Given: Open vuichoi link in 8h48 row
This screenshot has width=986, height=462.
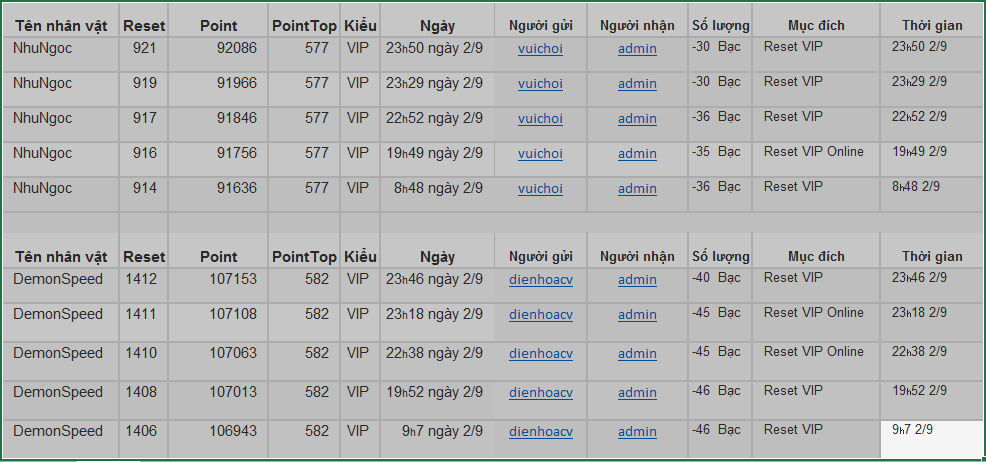Looking at the screenshot, I should (x=540, y=189).
